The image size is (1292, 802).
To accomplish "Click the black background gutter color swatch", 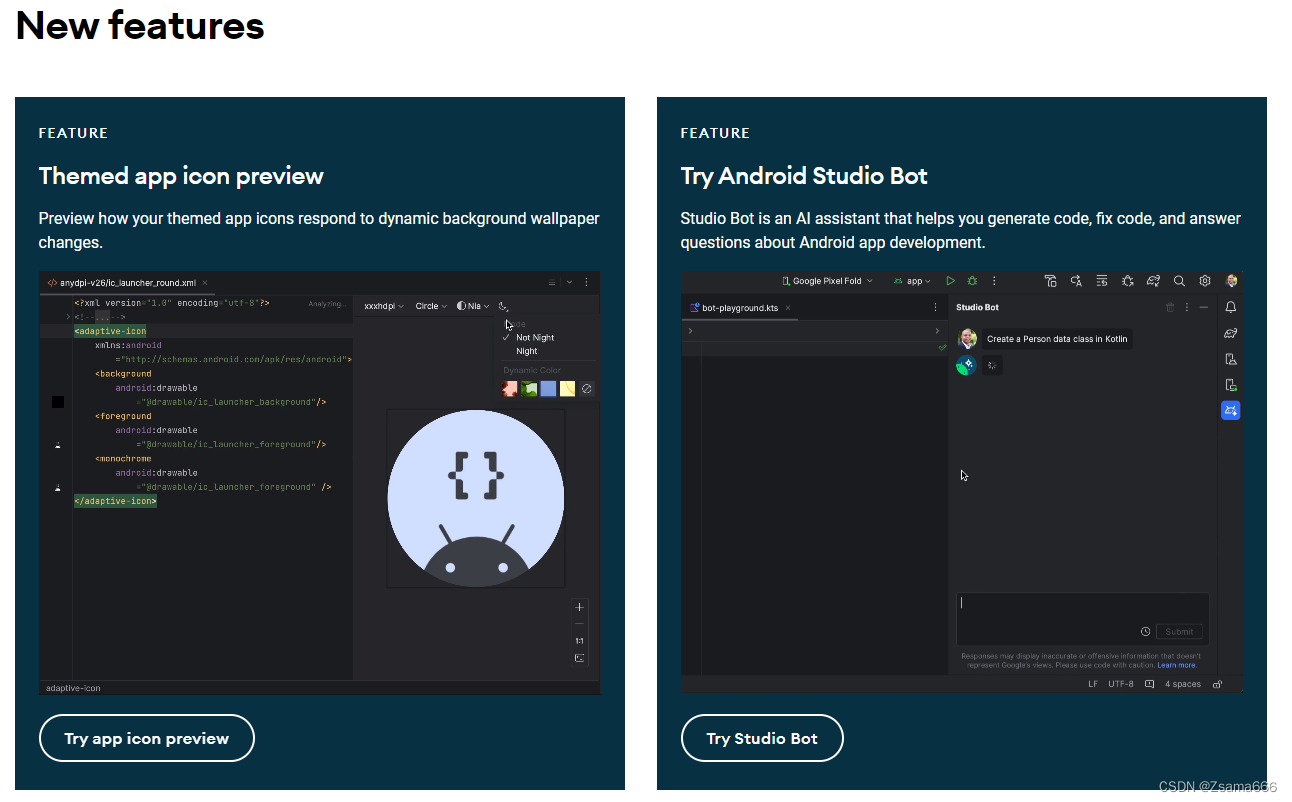I will pos(58,402).
